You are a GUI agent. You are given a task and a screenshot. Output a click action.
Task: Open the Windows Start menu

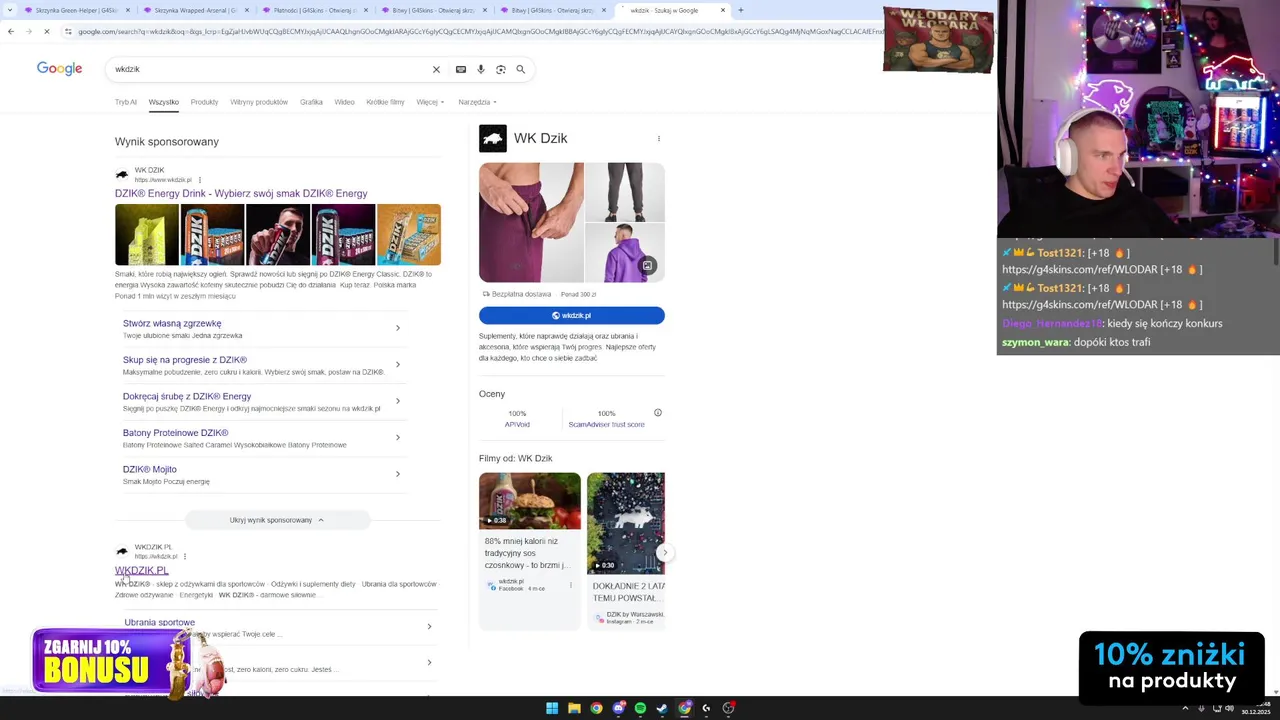(552, 708)
